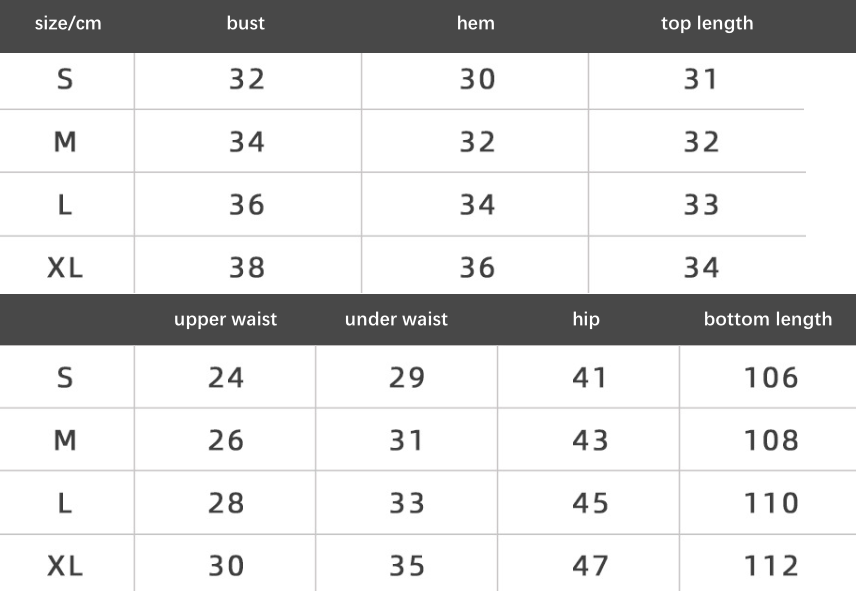Click the bust value 36 for size L
856x591 pixels.
point(246,205)
